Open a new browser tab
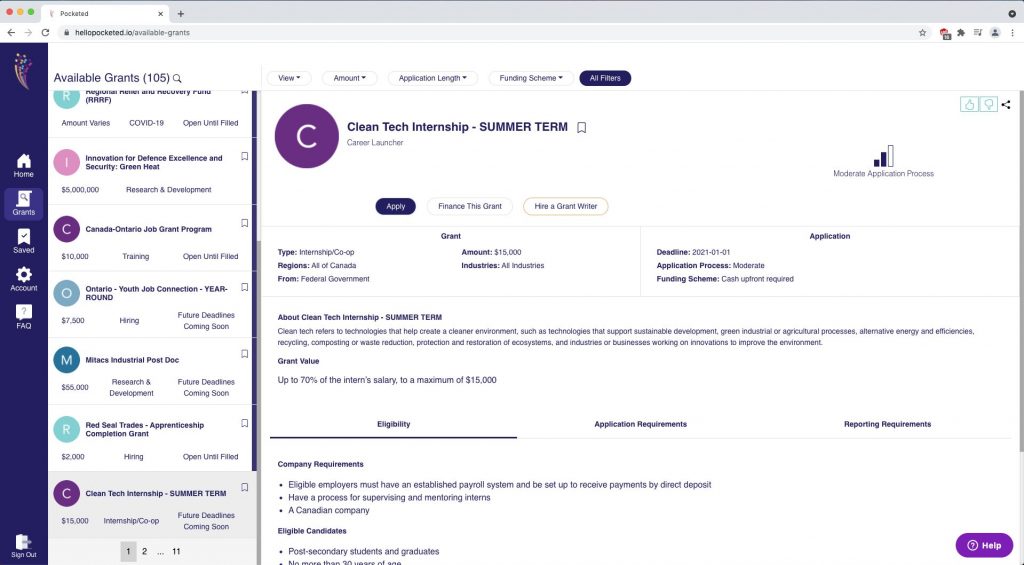This screenshot has height=565, width=1024. 181,14
